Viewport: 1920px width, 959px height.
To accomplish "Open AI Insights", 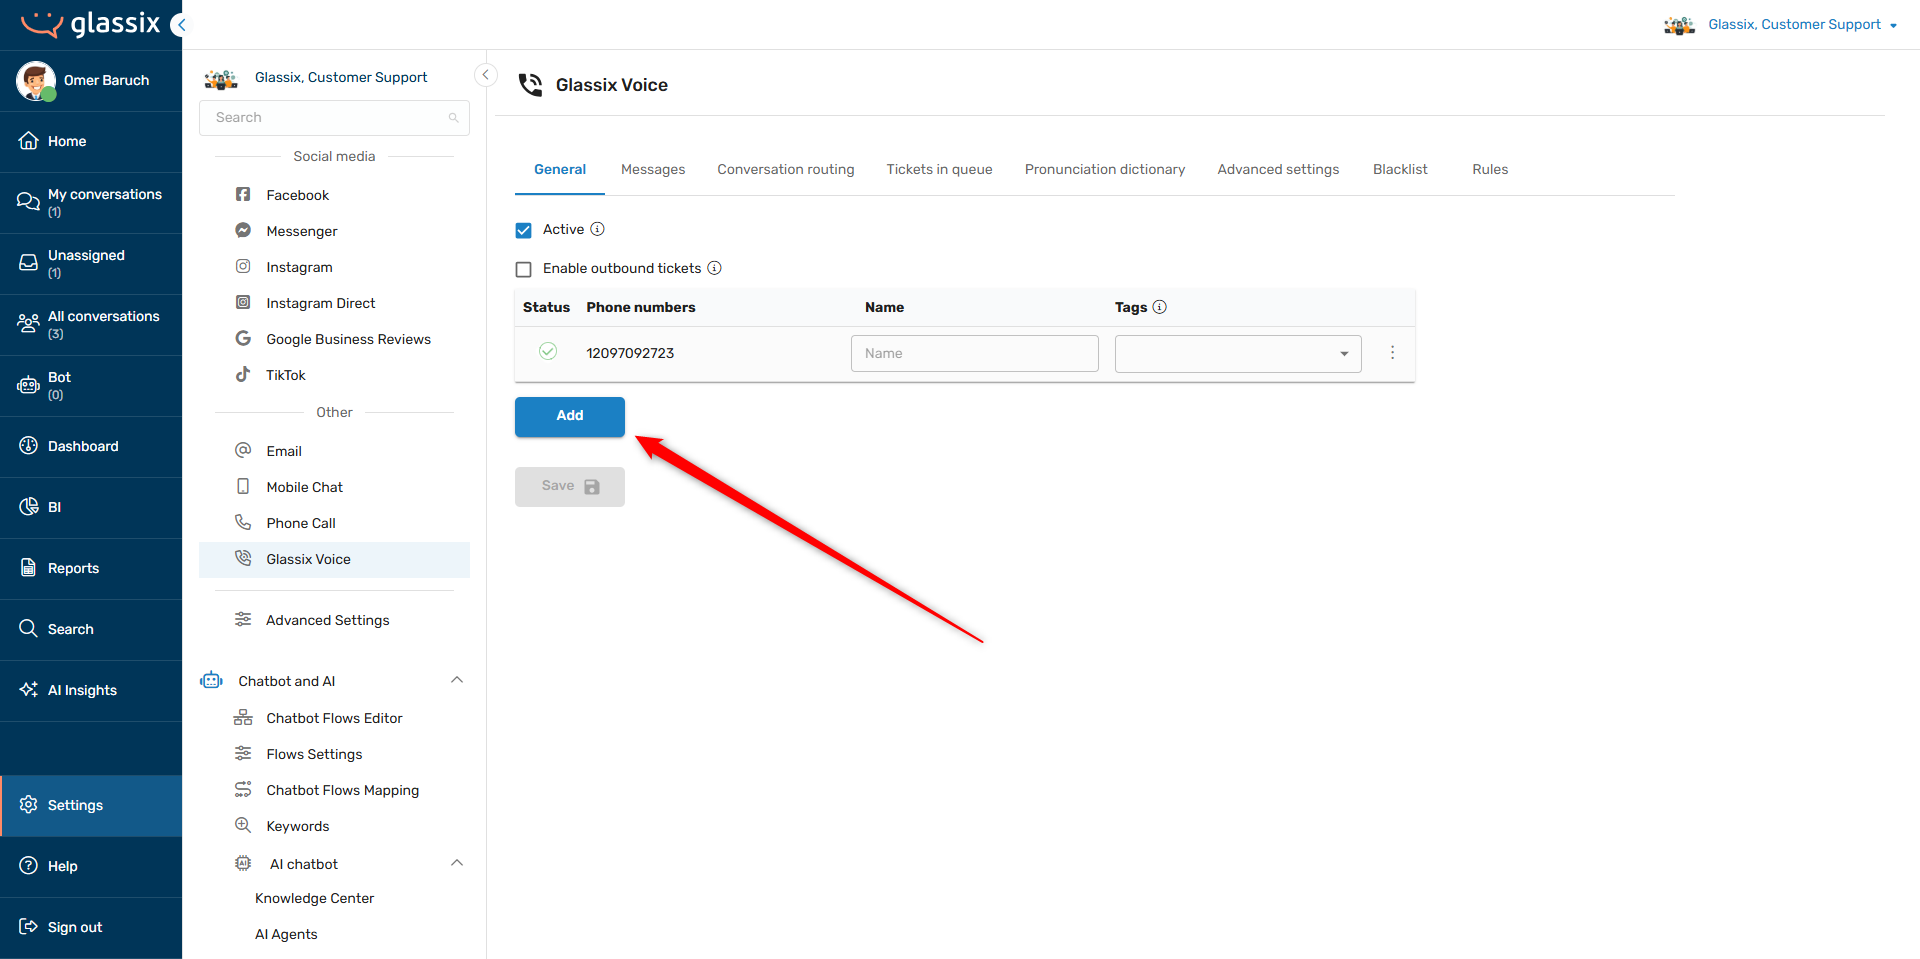I will 91,690.
